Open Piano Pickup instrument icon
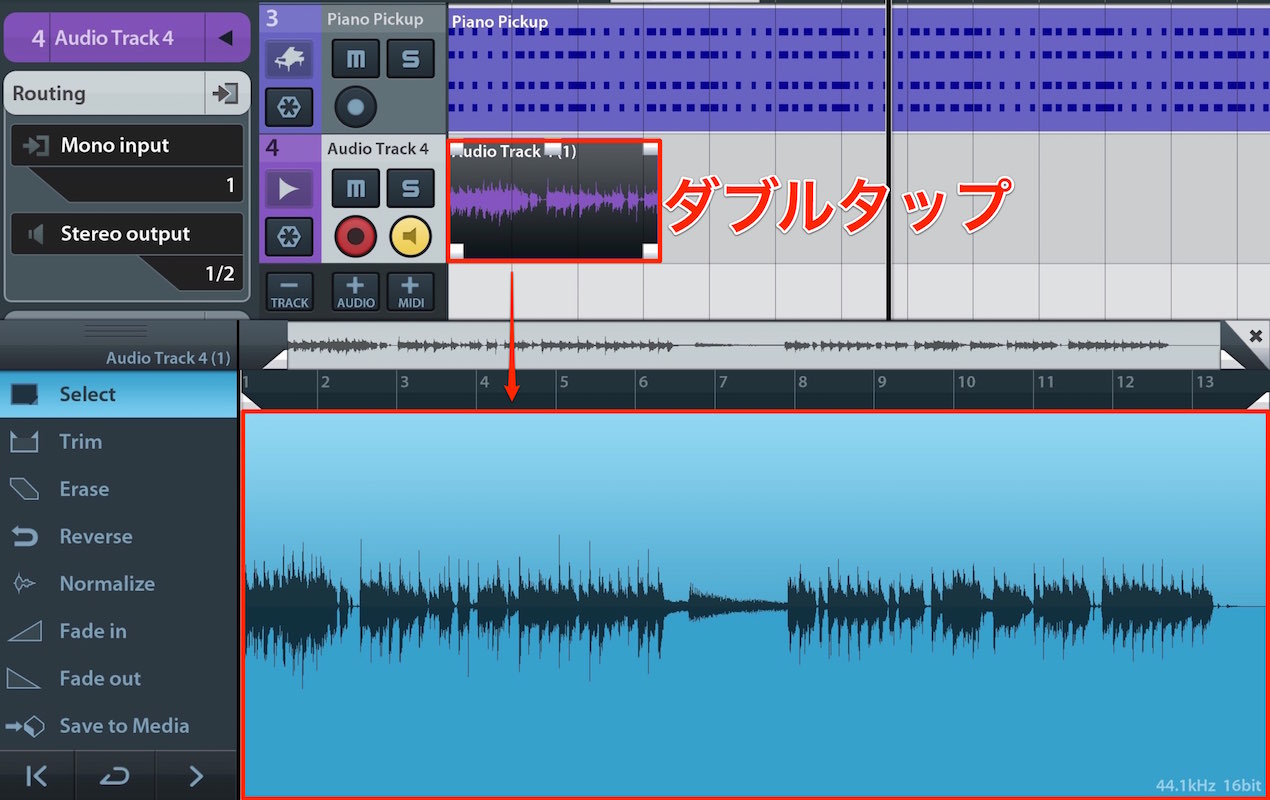Screen dimensions: 1270x800 (289, 58)
